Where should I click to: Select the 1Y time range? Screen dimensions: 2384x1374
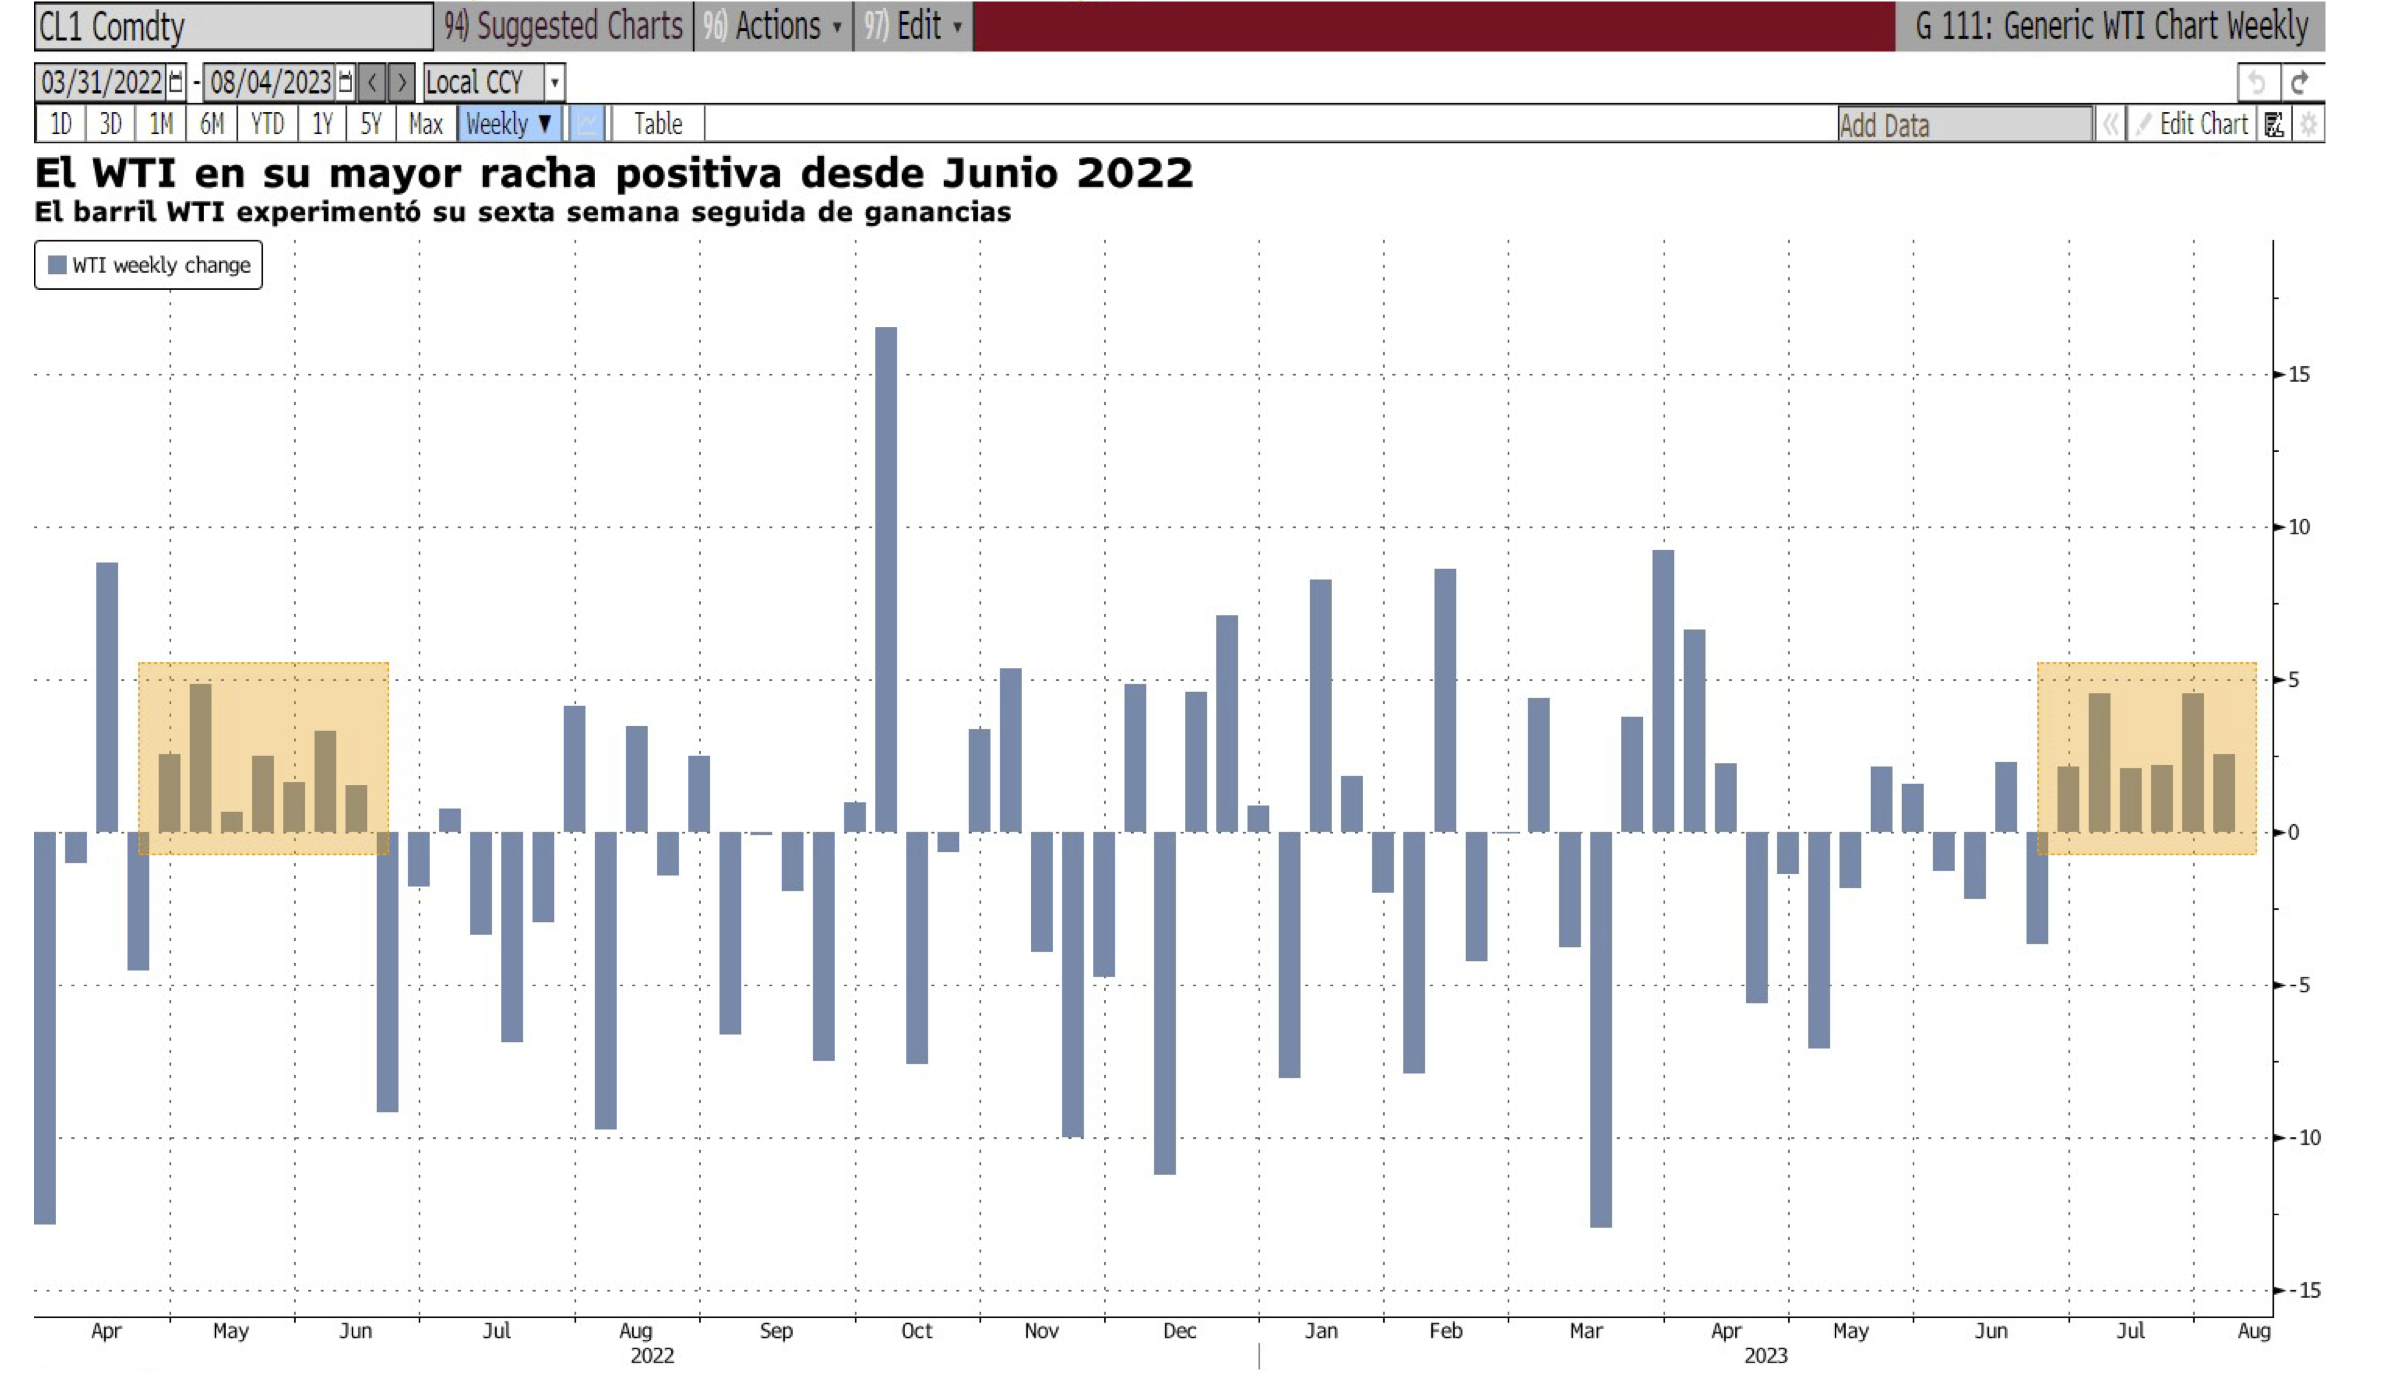pos(322,124)
